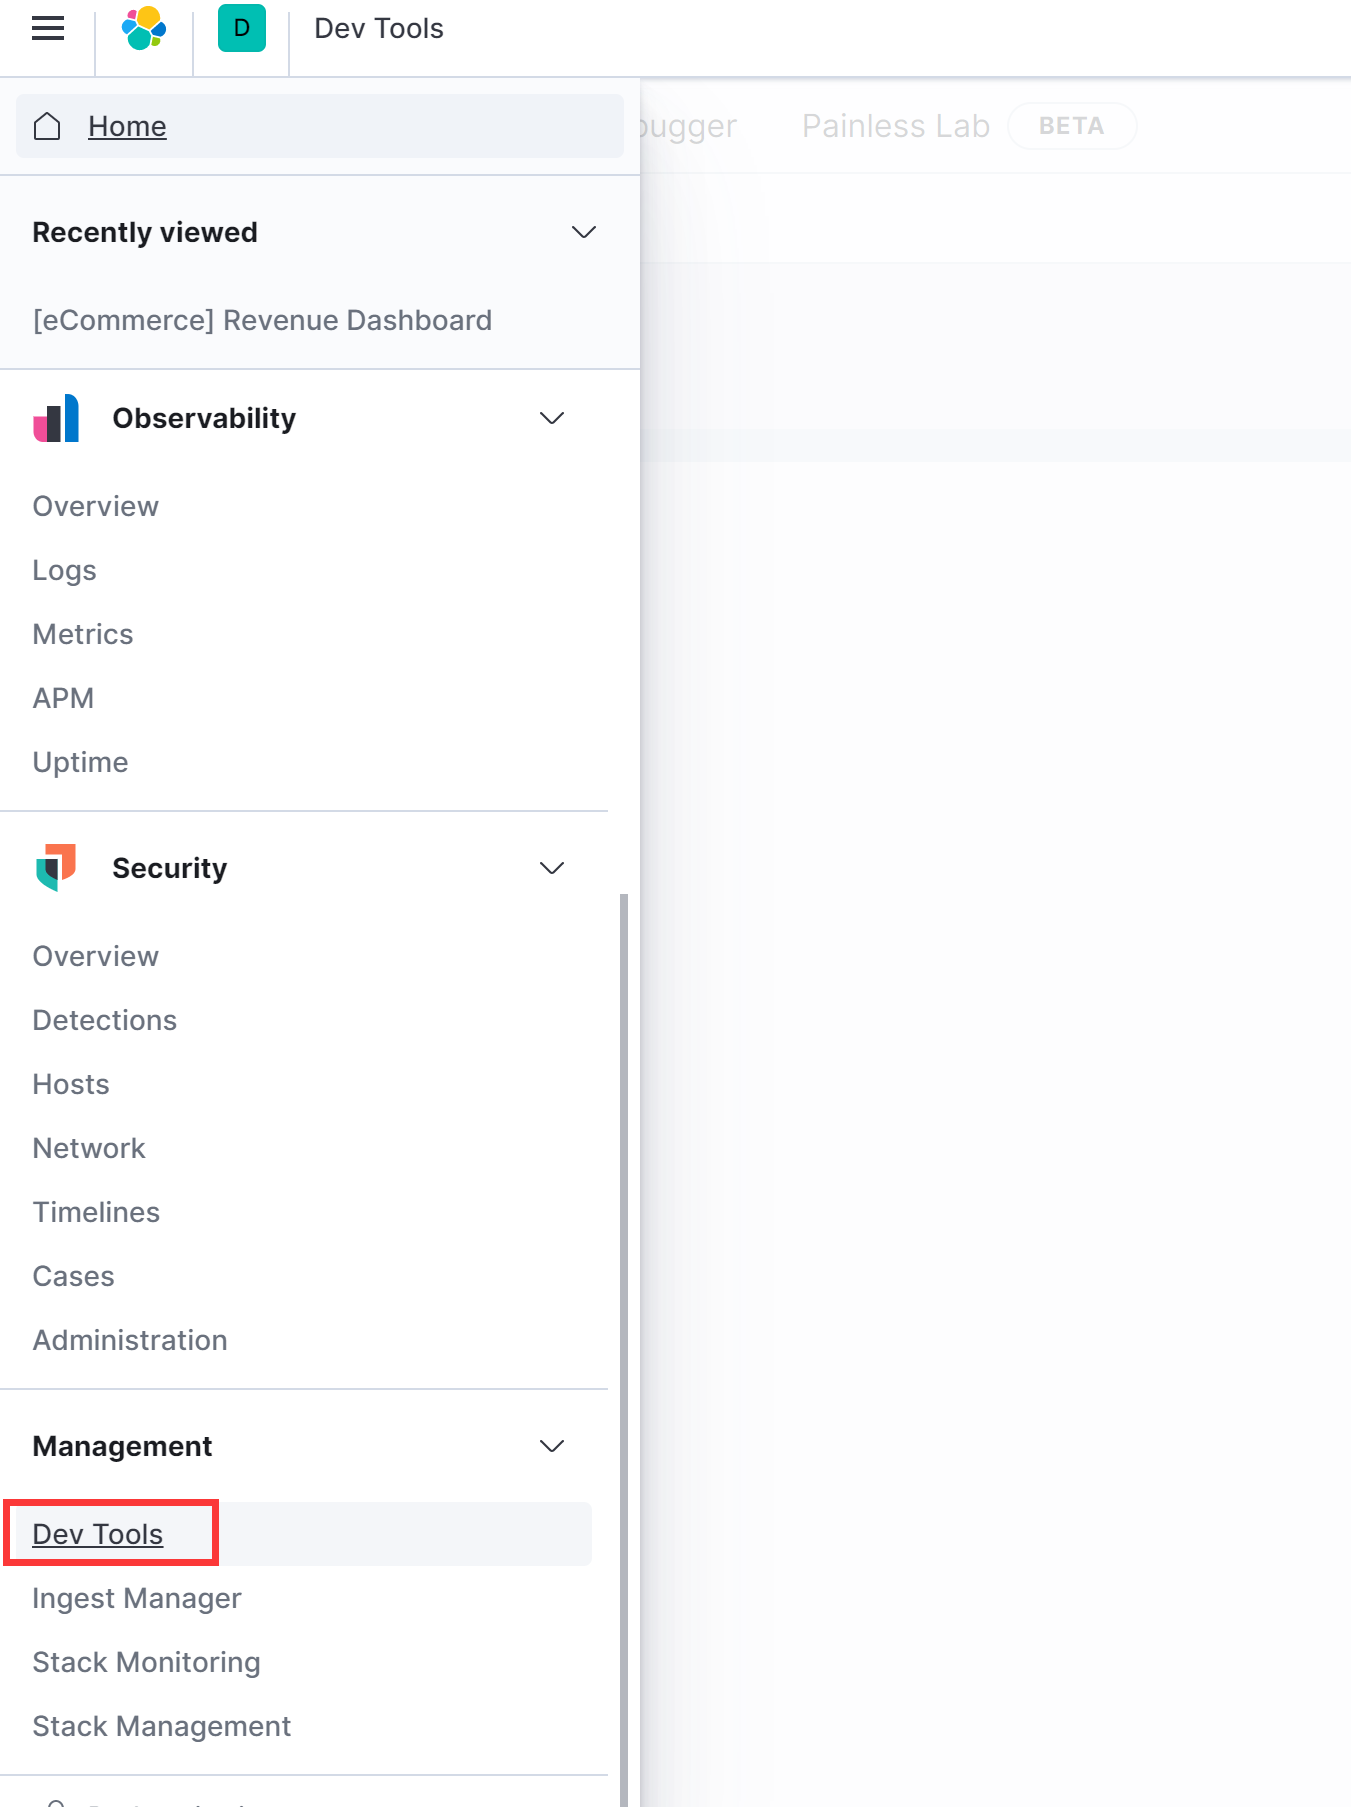Navigate to Security Timelines
The image size is (1351, 1807).
96,1212
